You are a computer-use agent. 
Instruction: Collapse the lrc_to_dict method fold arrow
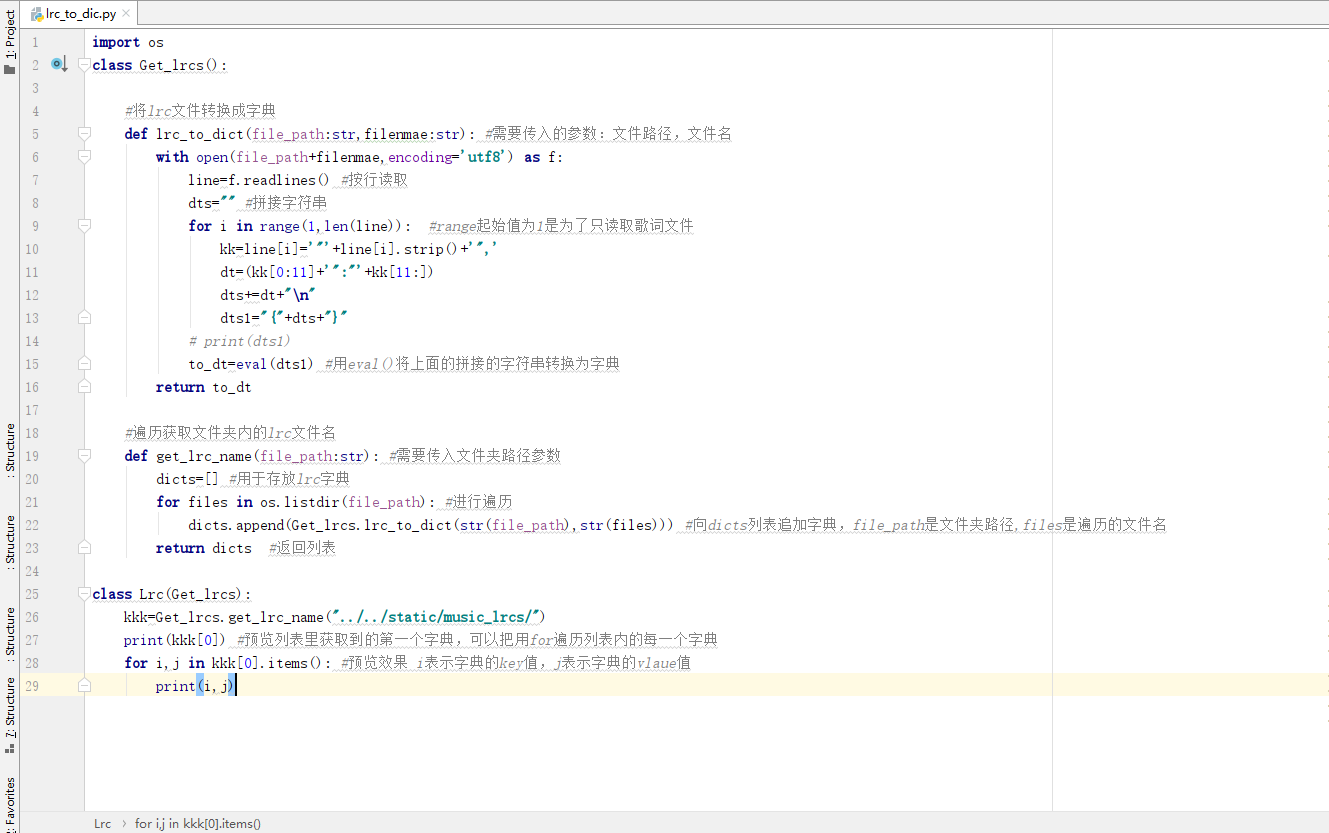[x=83, y=133]
